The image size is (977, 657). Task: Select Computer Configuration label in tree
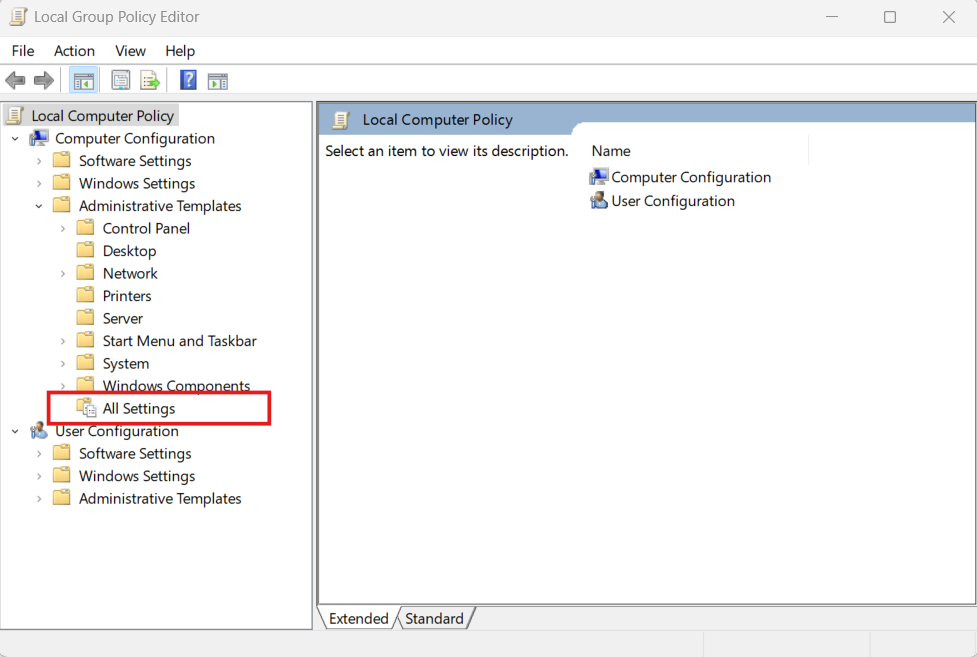[135, 138]
